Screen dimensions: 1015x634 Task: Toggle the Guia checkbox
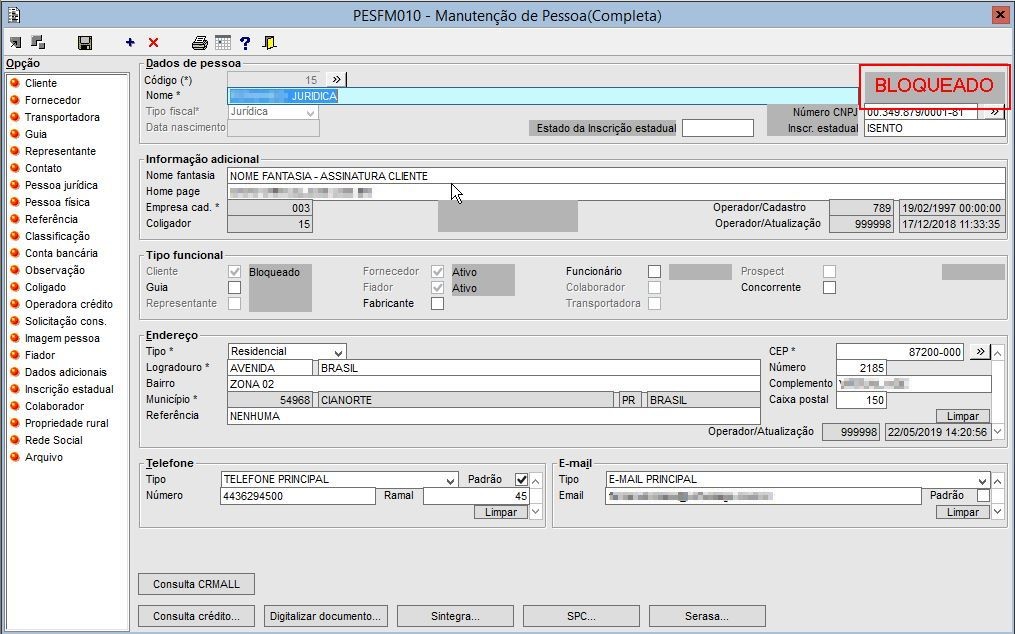click(x=234, y=288)
